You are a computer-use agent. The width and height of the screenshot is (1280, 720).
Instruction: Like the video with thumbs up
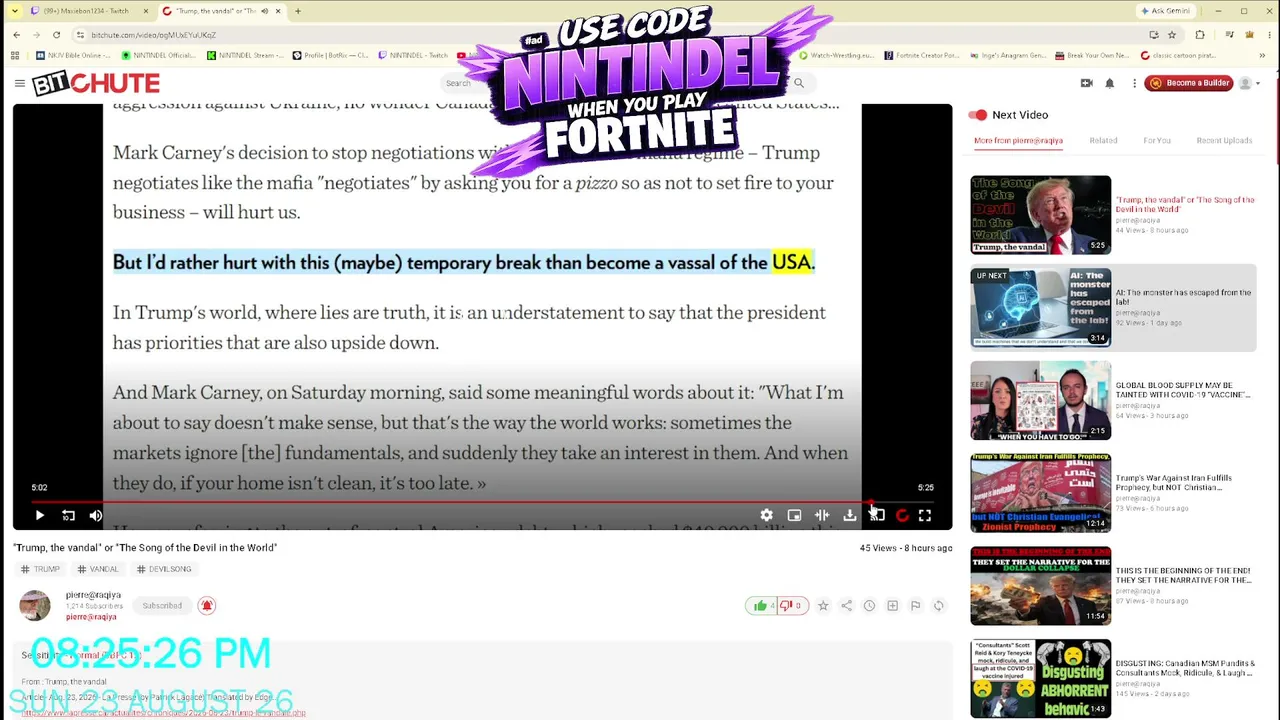(763, 606)
